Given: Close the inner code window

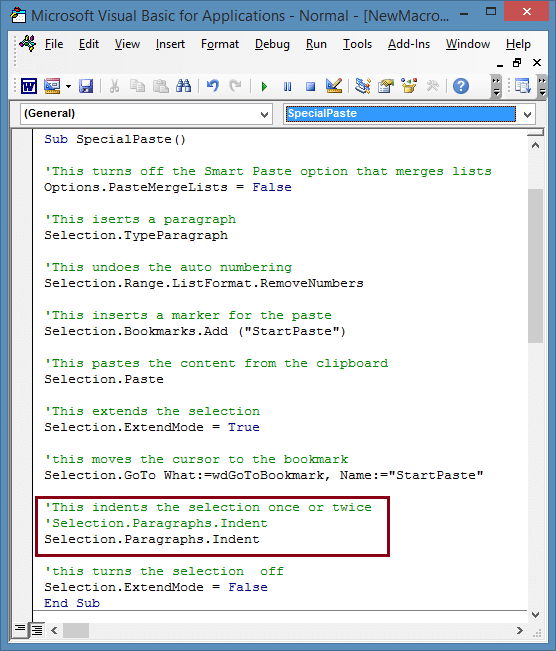Looking at the screenshot, I should (x=537, y=63).
